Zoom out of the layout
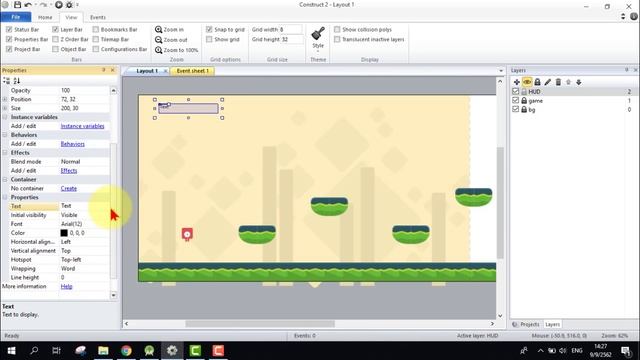This screenshot has width=640, height=360. (171, 40)
